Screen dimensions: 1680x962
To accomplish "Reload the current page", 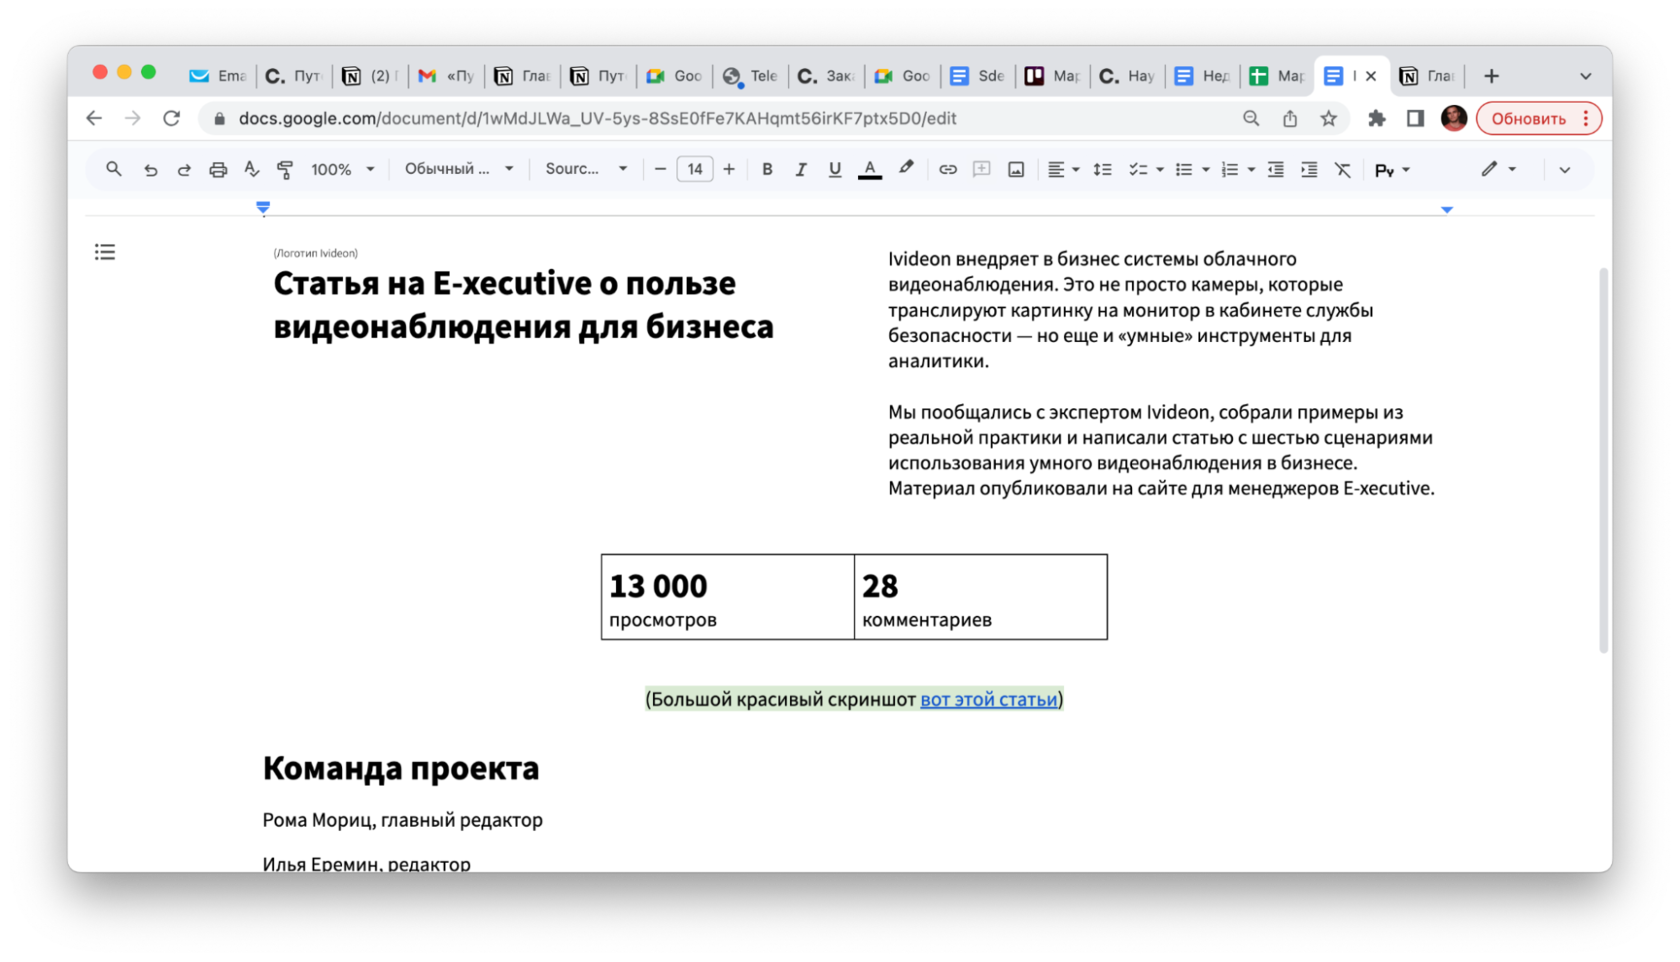I will tap(172, 118).
